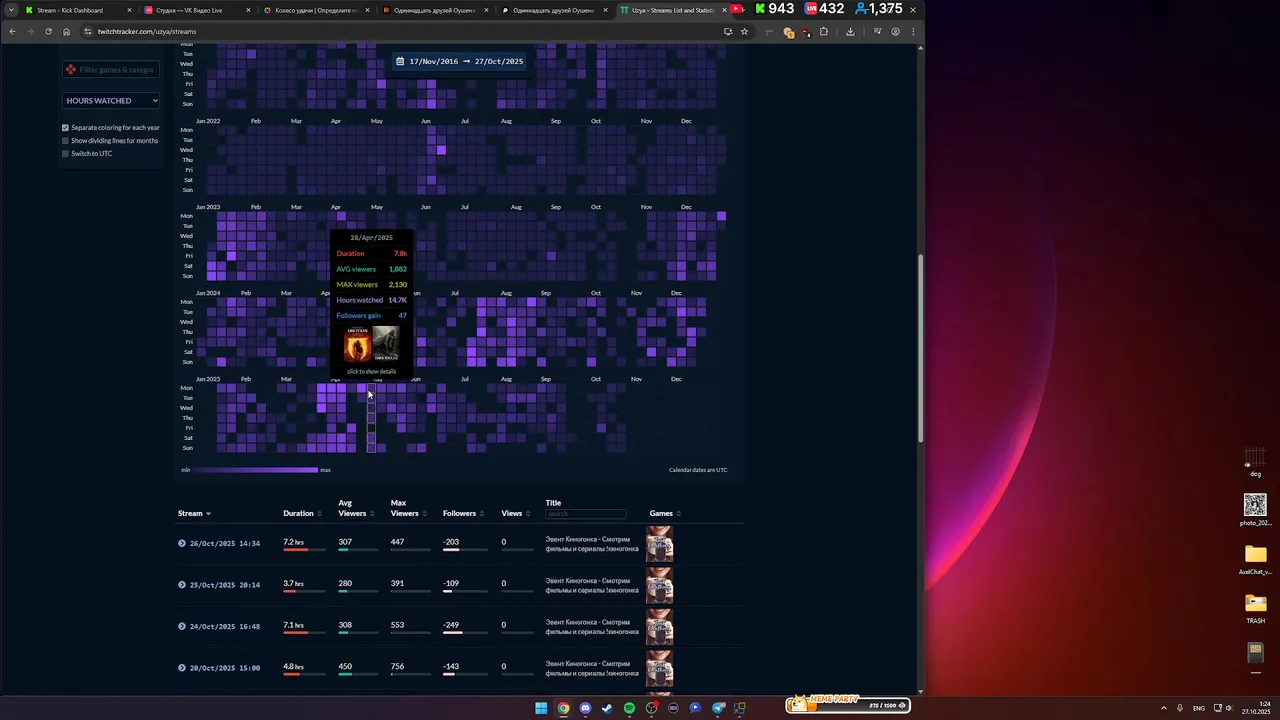Switch to second Одиннадцать друзей Оушена tab
This screenshot has width=1280, height=720.
[x=553, y=10]
